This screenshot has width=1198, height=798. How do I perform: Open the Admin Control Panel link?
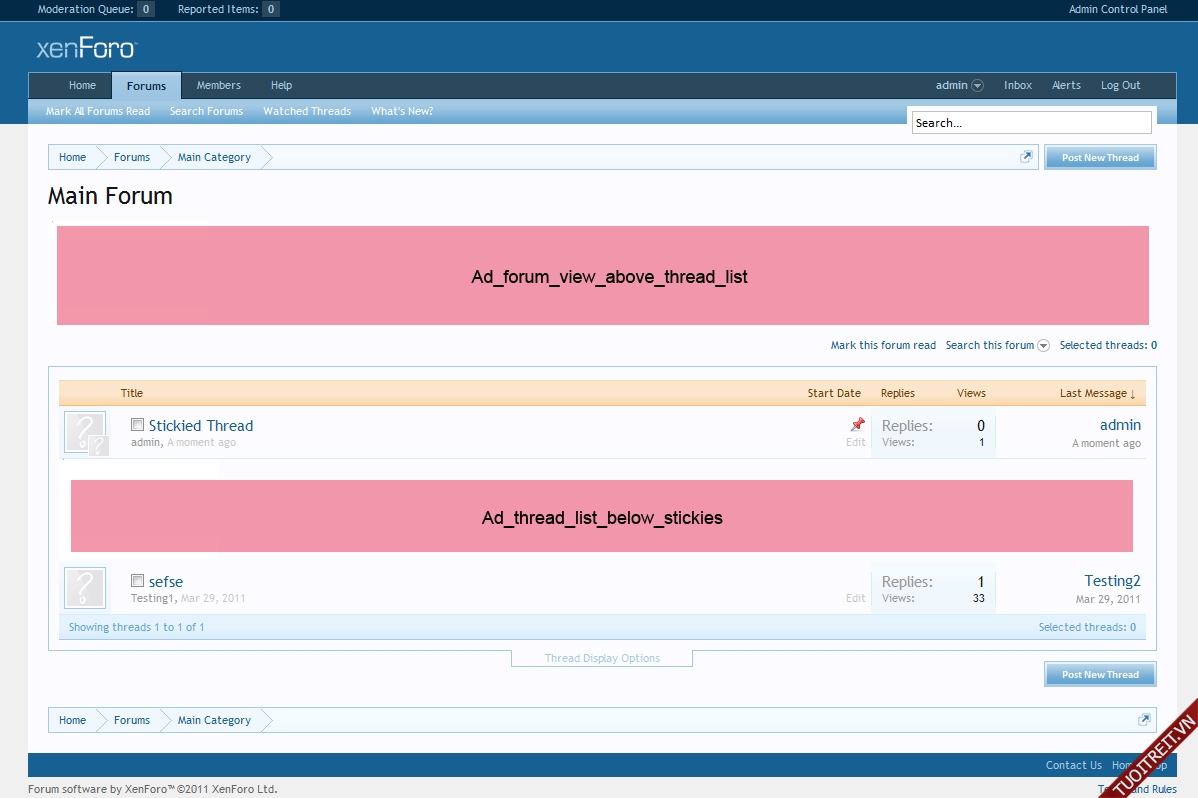1117,10
